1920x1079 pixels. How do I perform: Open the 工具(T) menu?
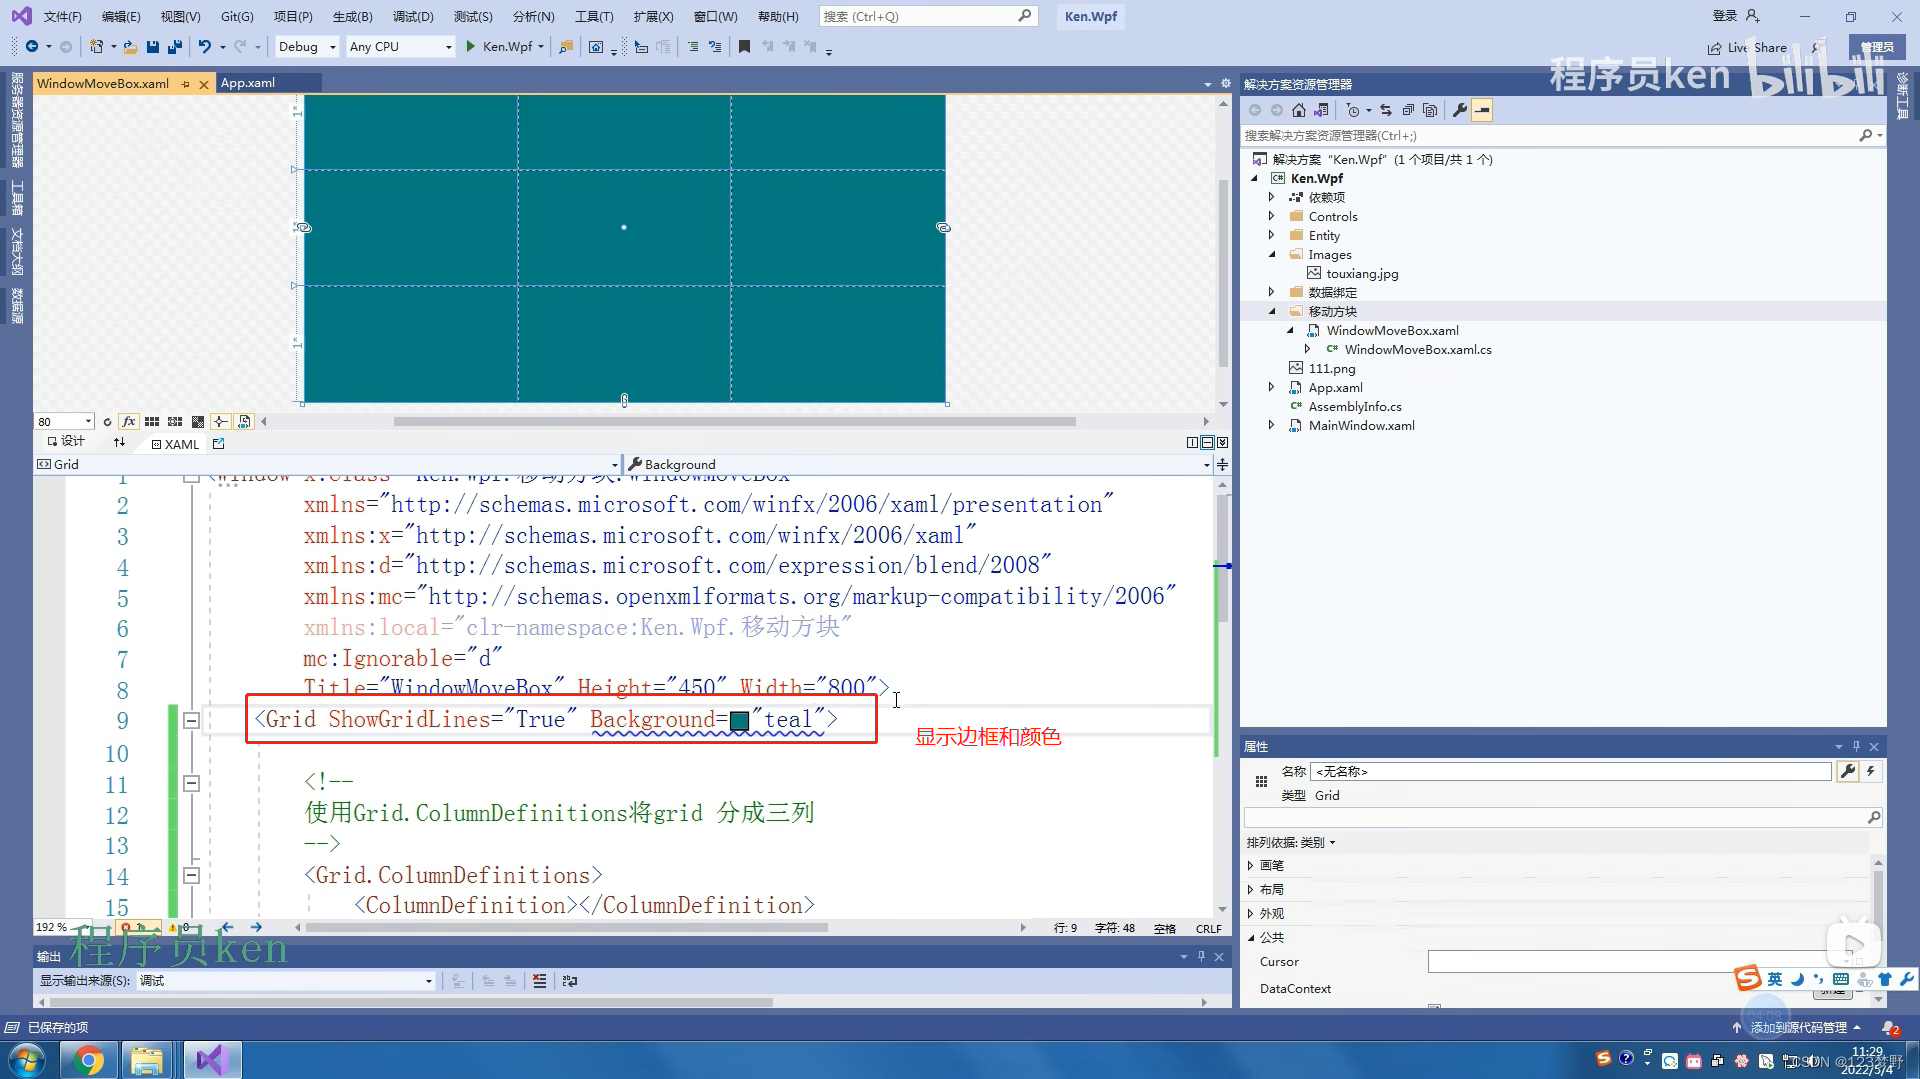pos(594,16)
